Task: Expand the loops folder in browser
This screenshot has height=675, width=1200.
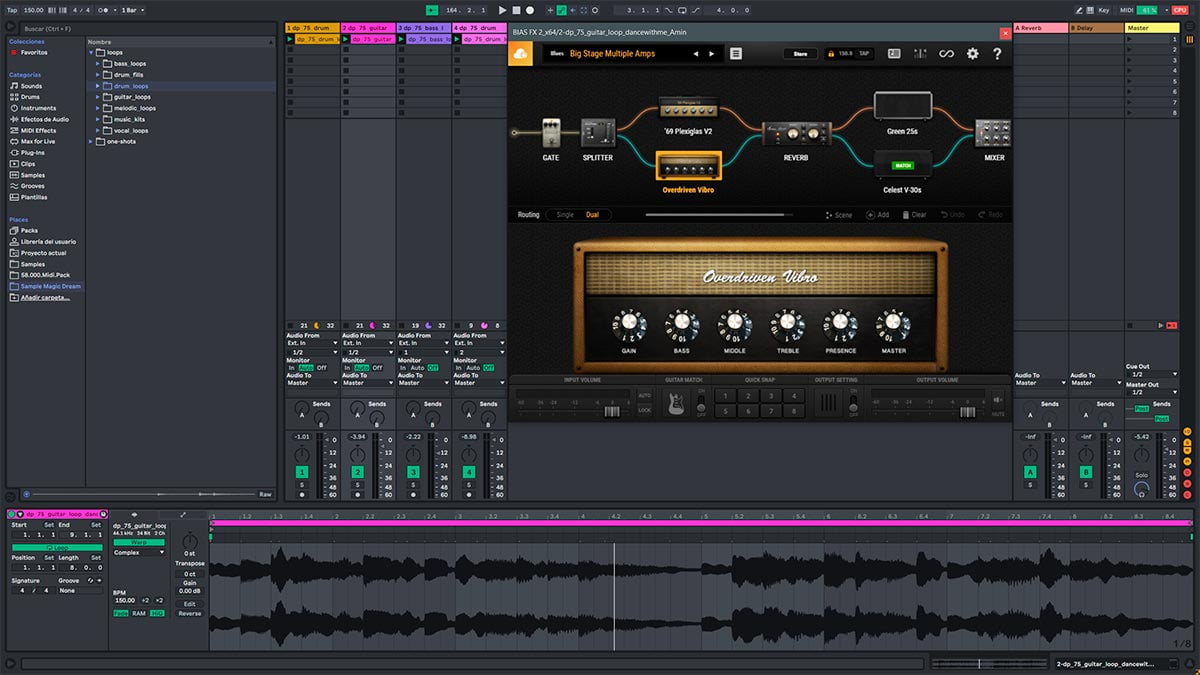Action: [93, 52]
